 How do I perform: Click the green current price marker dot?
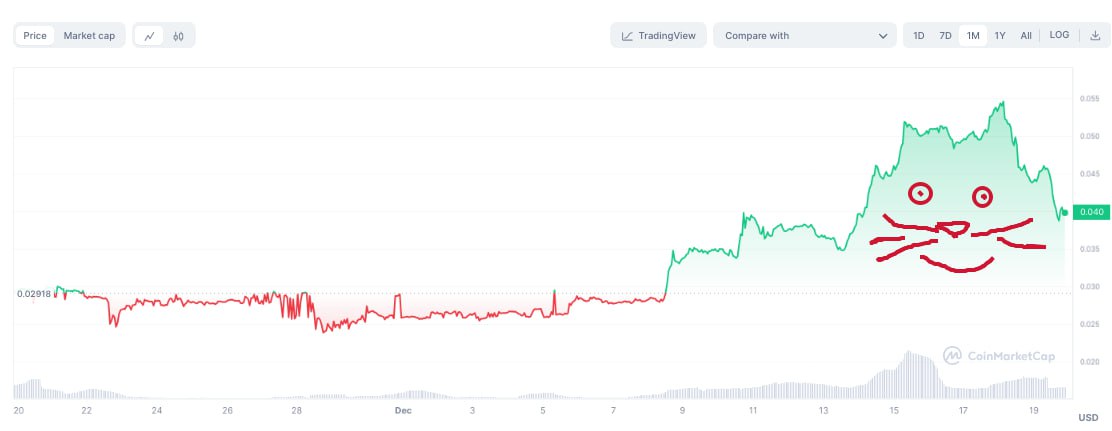[x=1064, y=211]
